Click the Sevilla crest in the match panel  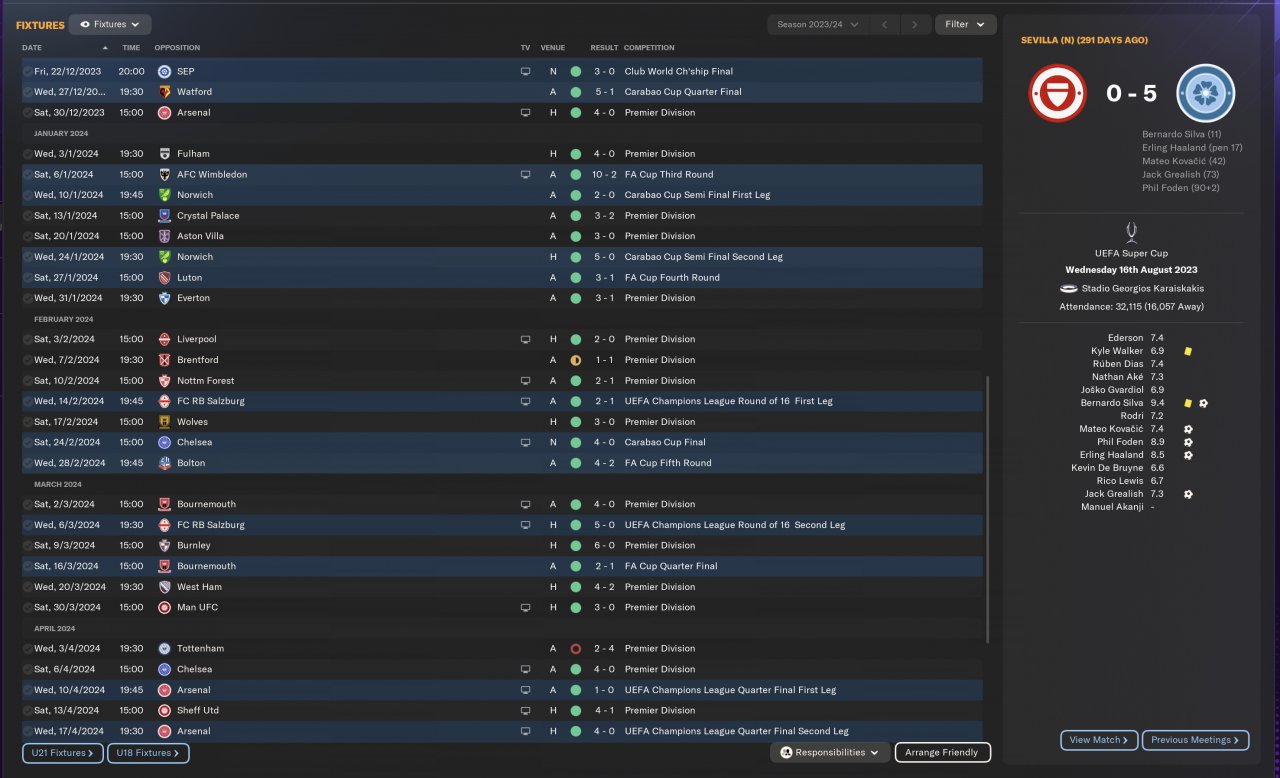[x=1058, y=93]
